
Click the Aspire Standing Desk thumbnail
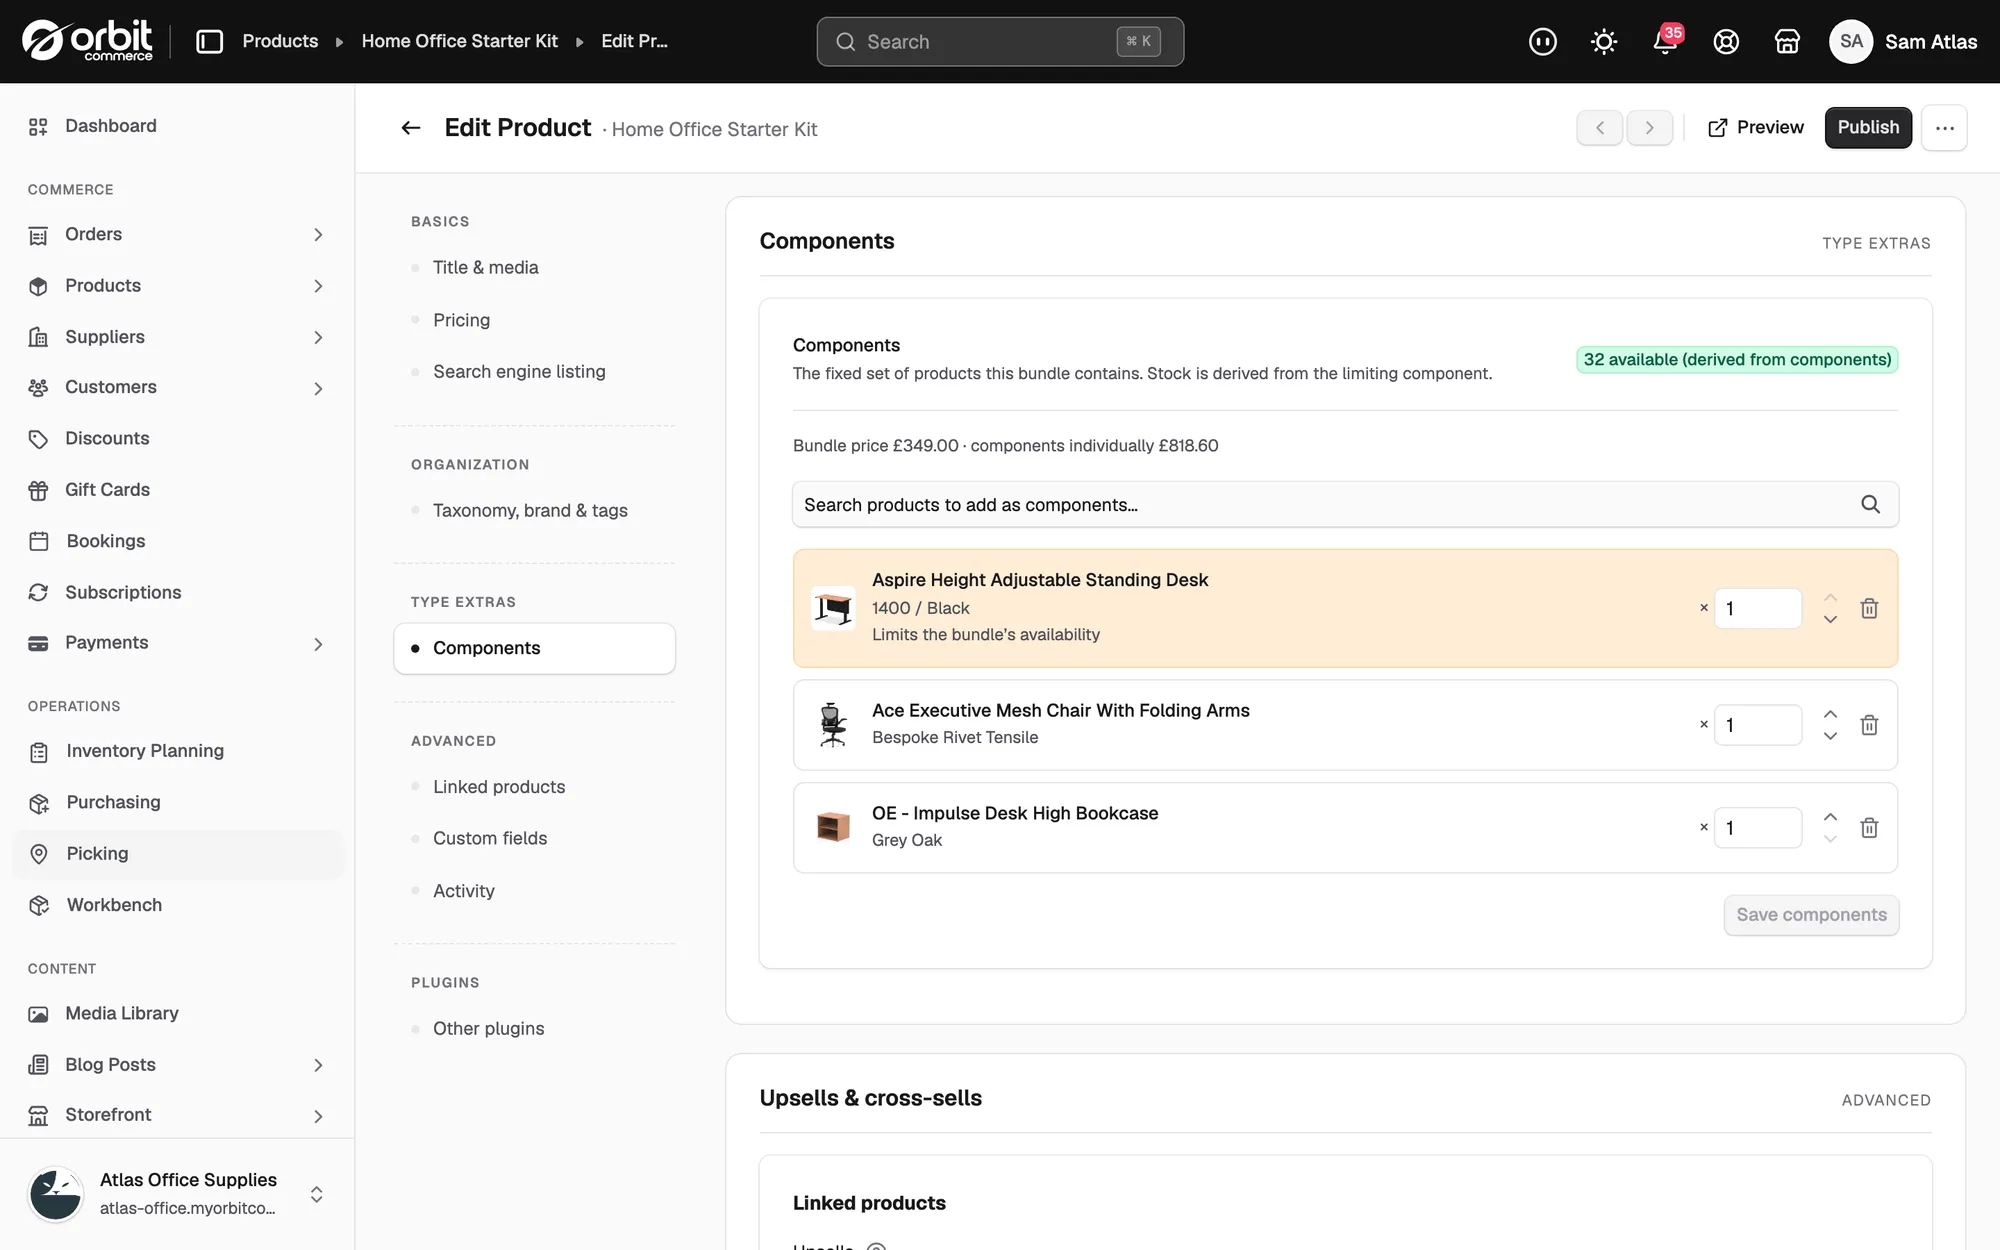coord(833,608)
